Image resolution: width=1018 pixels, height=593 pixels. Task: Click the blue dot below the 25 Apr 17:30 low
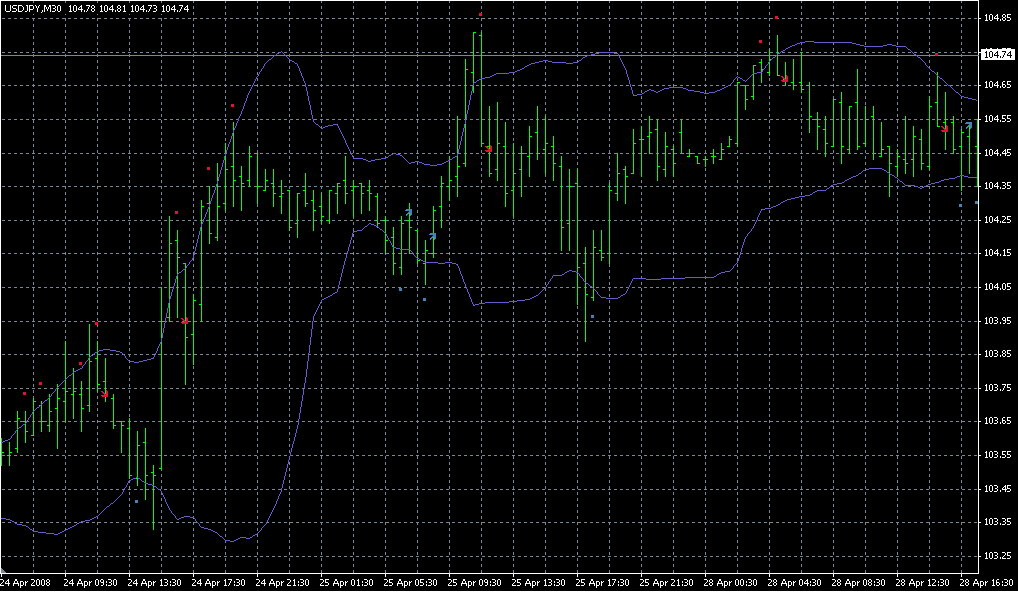[x=593, y=316]
